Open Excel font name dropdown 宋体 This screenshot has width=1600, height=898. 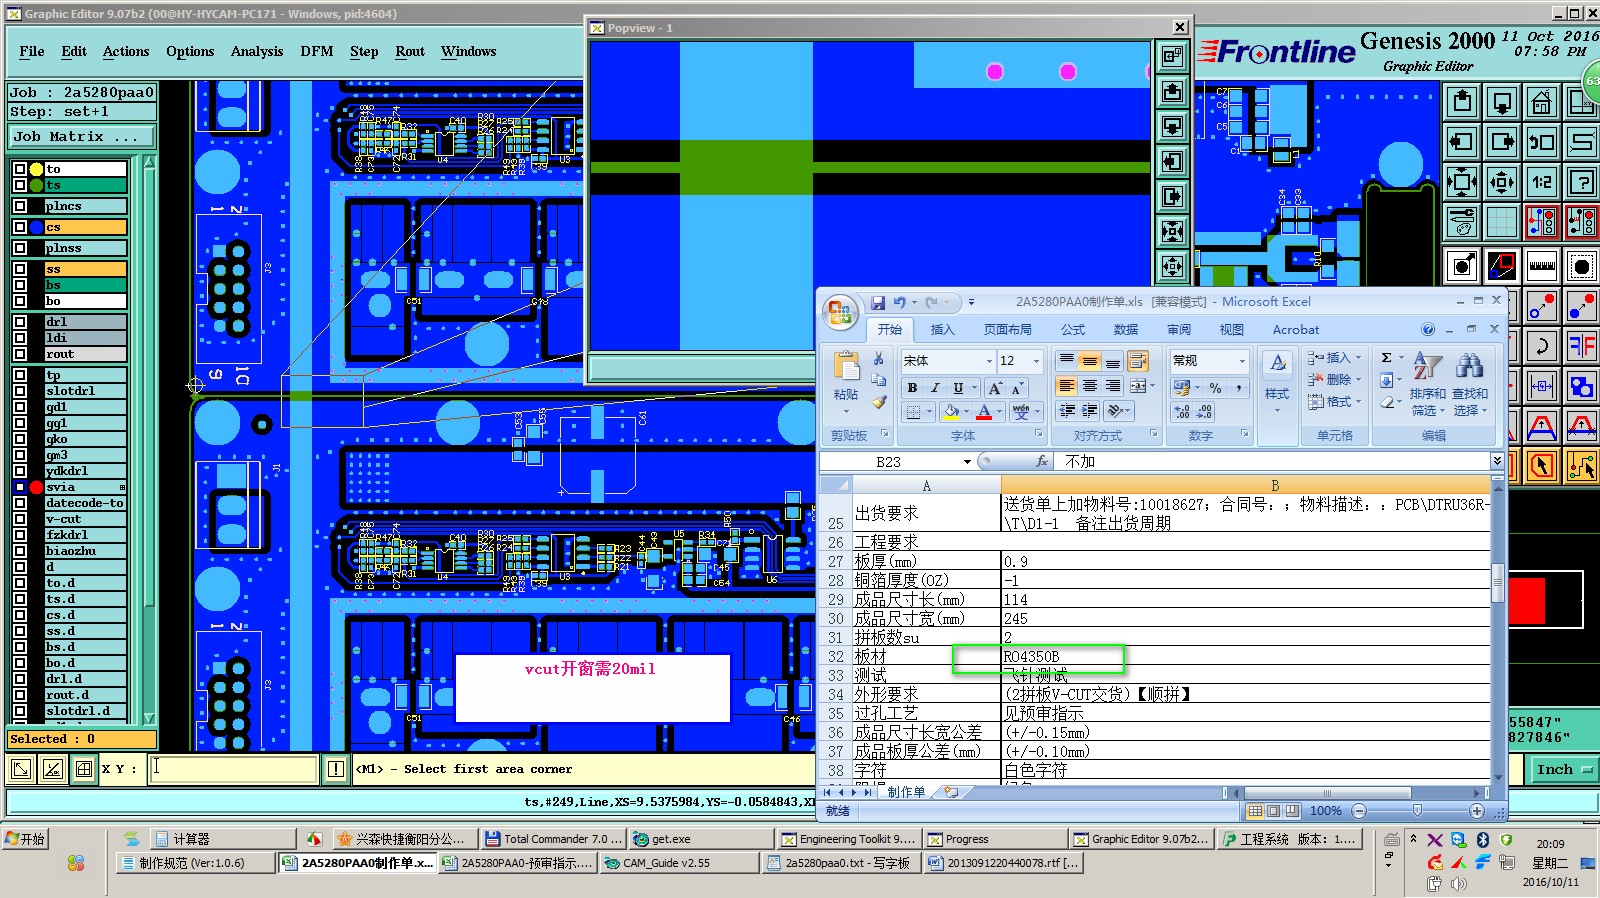(x=989, y=361)
